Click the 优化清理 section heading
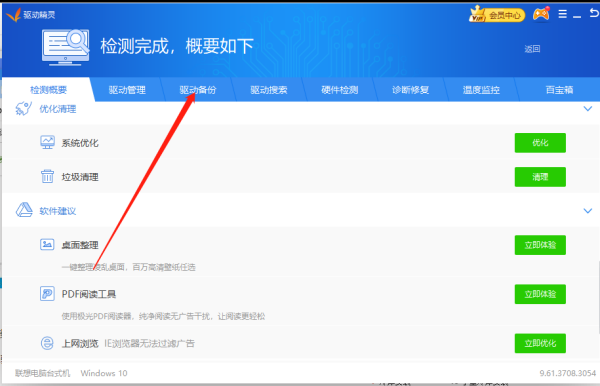Viewport: 600px width, 386px height. coord(58,109)
